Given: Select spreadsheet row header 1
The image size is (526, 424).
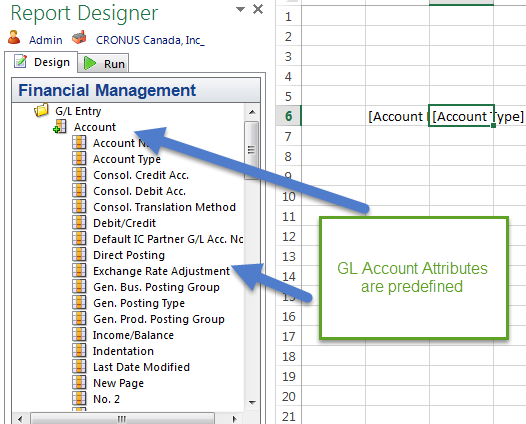Looking at the screenshot, I should click(x=288, y=16).
